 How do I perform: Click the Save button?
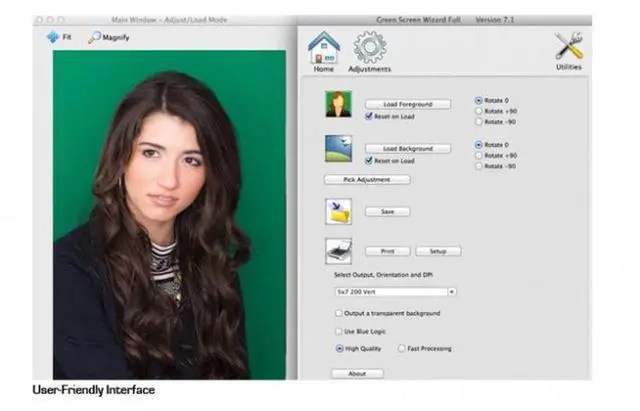pos(387,212)
